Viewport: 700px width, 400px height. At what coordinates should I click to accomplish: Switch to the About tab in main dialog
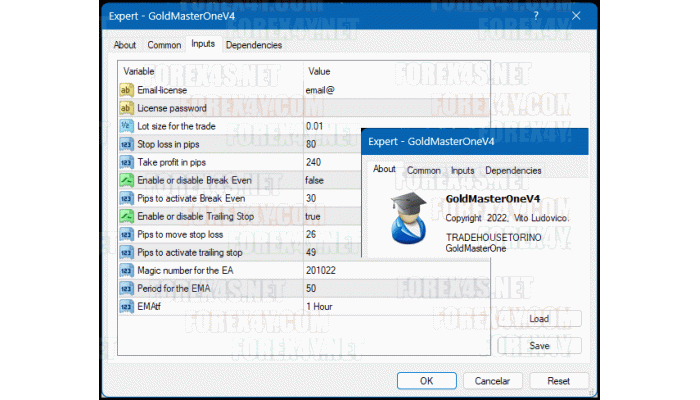[125, 45]
